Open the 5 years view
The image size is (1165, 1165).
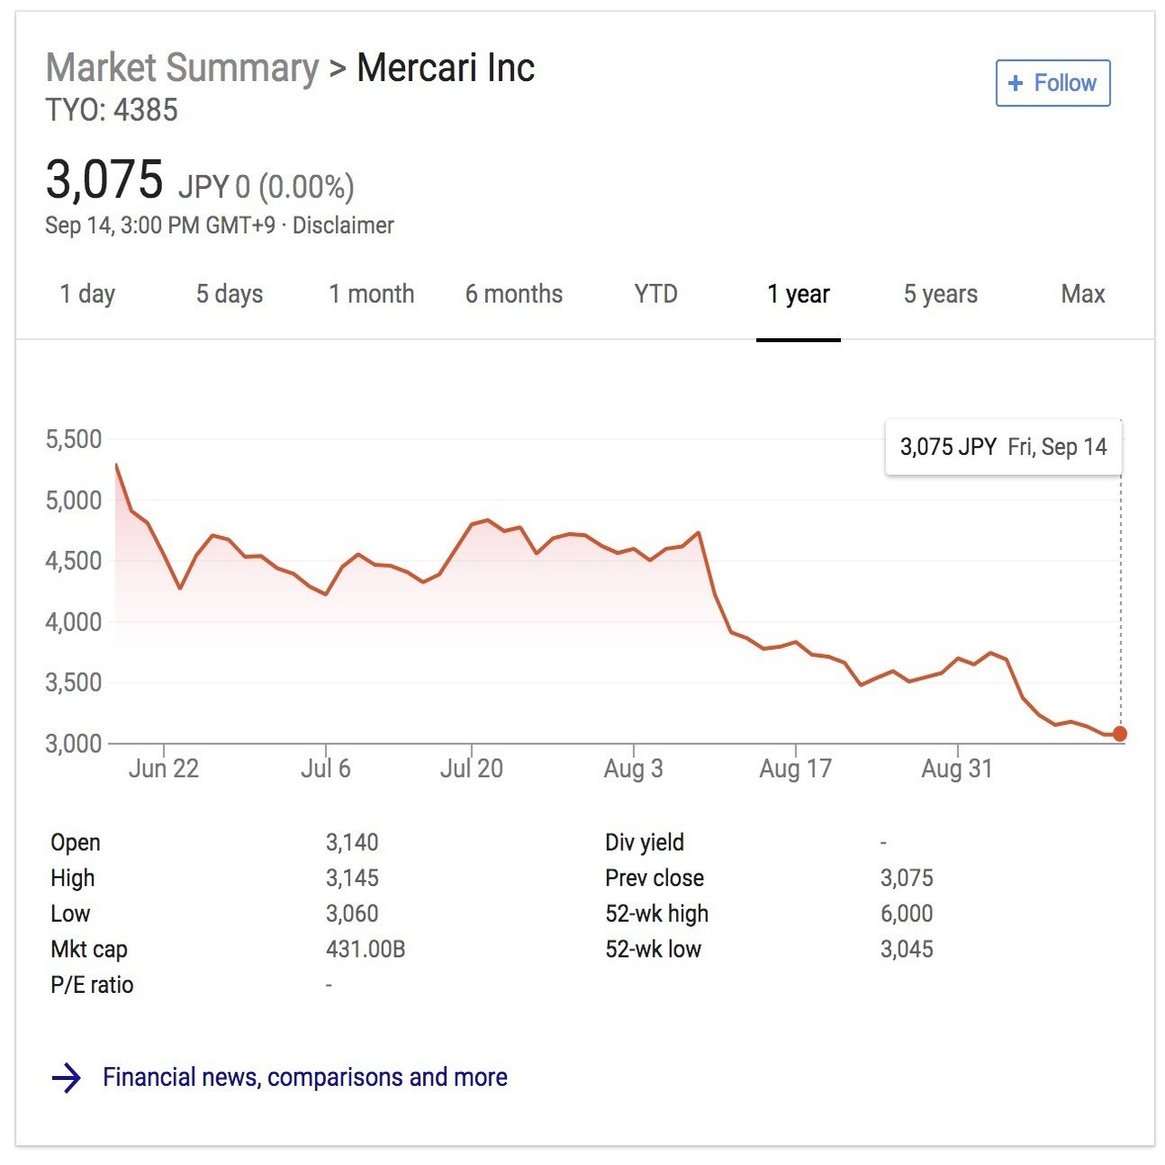[x=940, y=294]
